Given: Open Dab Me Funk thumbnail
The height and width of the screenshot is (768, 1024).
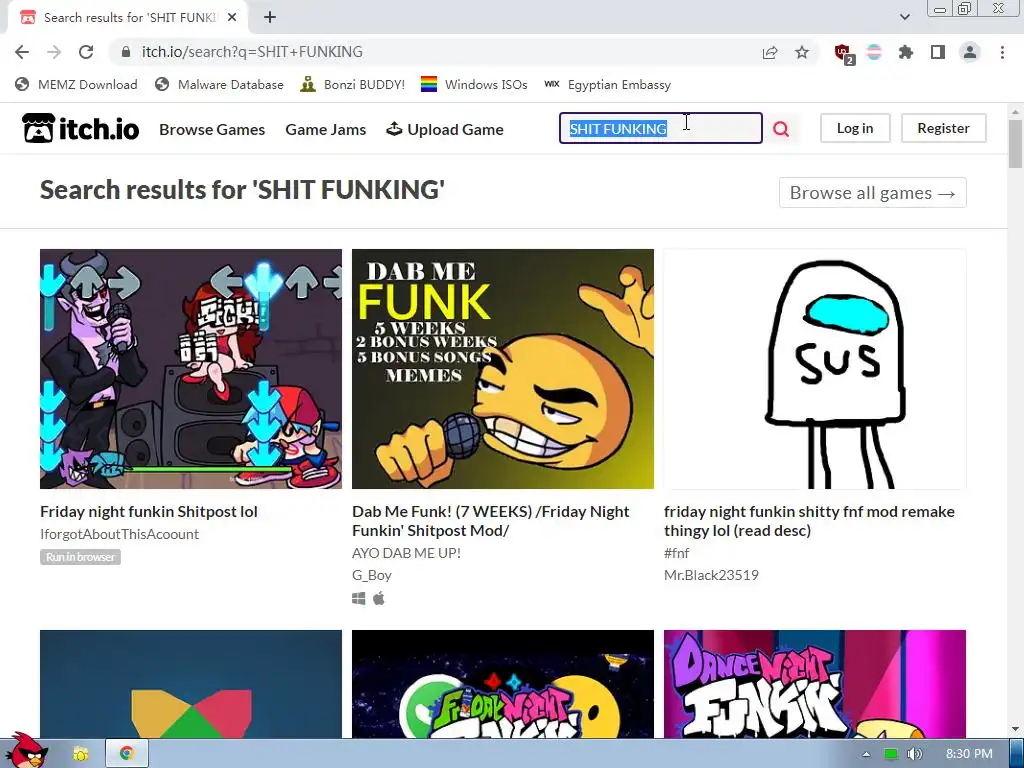Looking at the screenshot, I should pos(503,369).
